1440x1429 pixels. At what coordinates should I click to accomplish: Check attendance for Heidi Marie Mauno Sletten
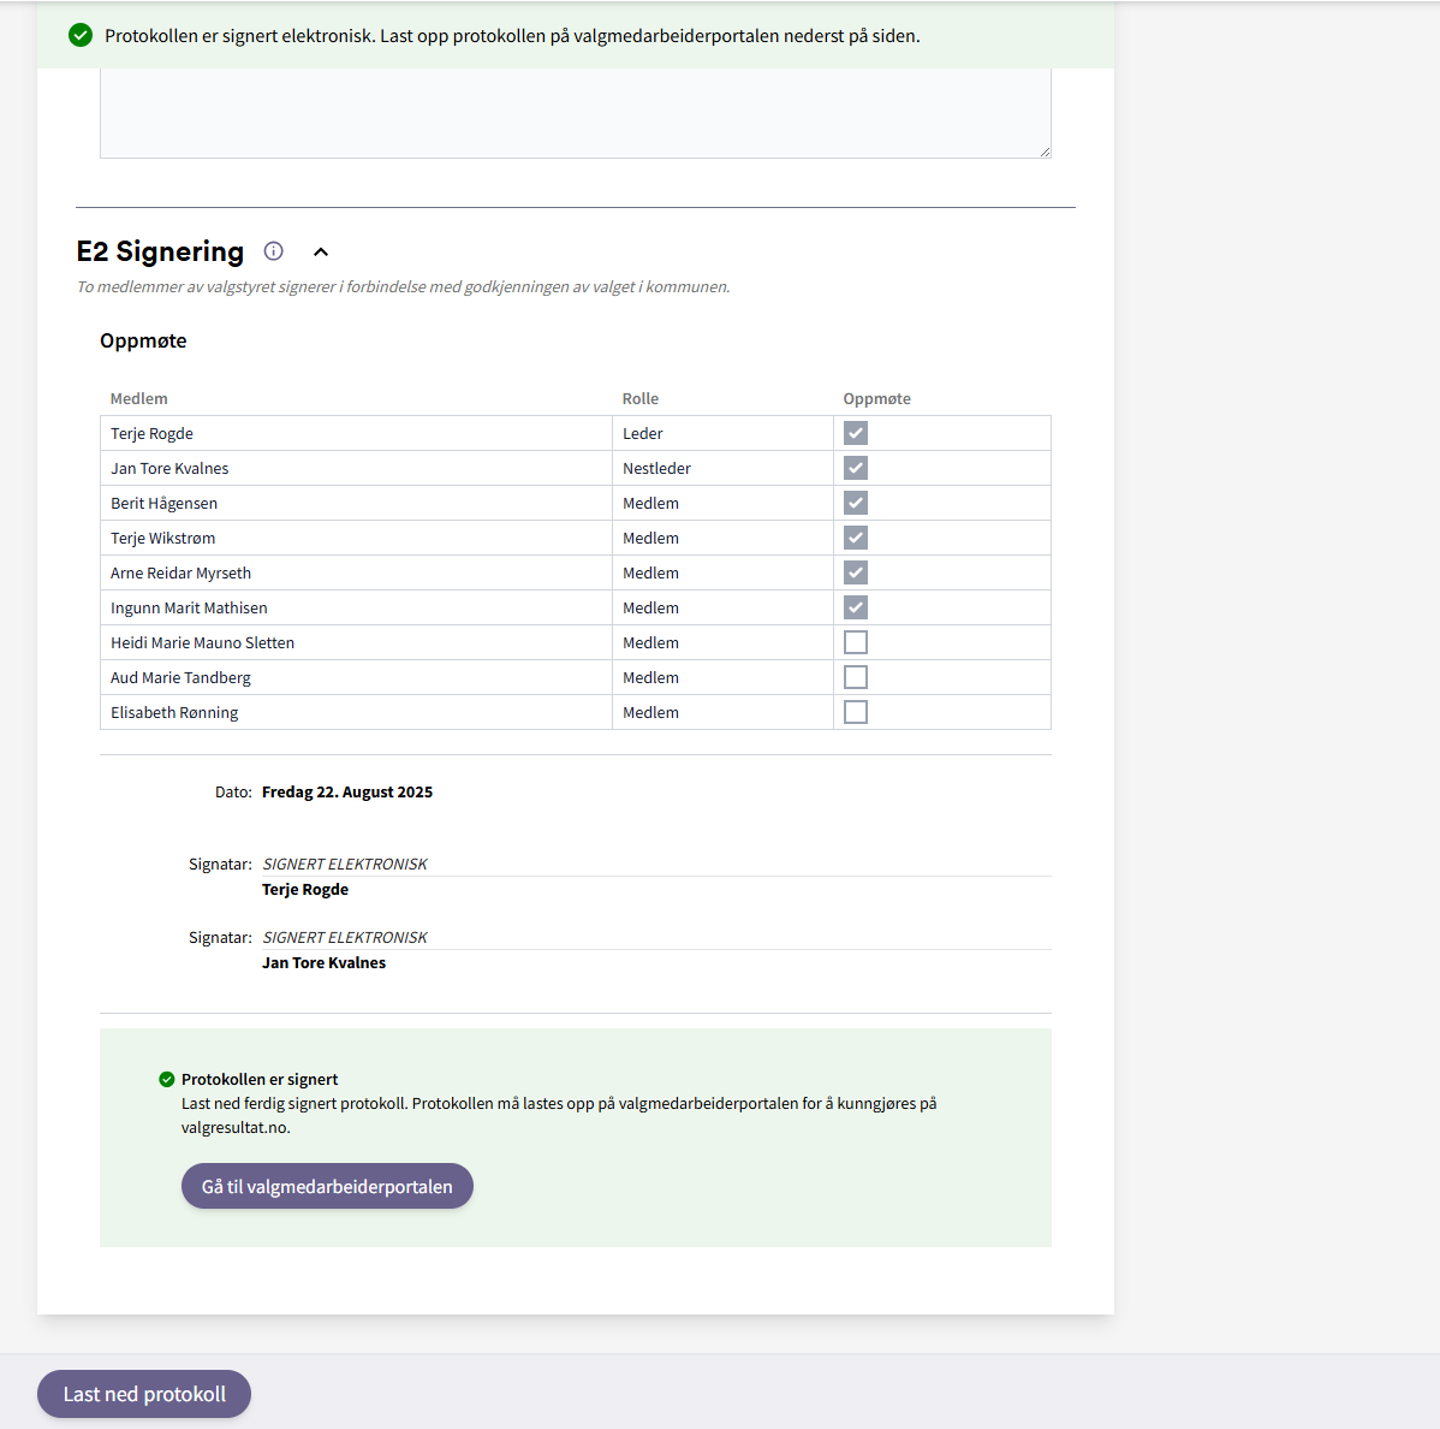click(855, 643)
